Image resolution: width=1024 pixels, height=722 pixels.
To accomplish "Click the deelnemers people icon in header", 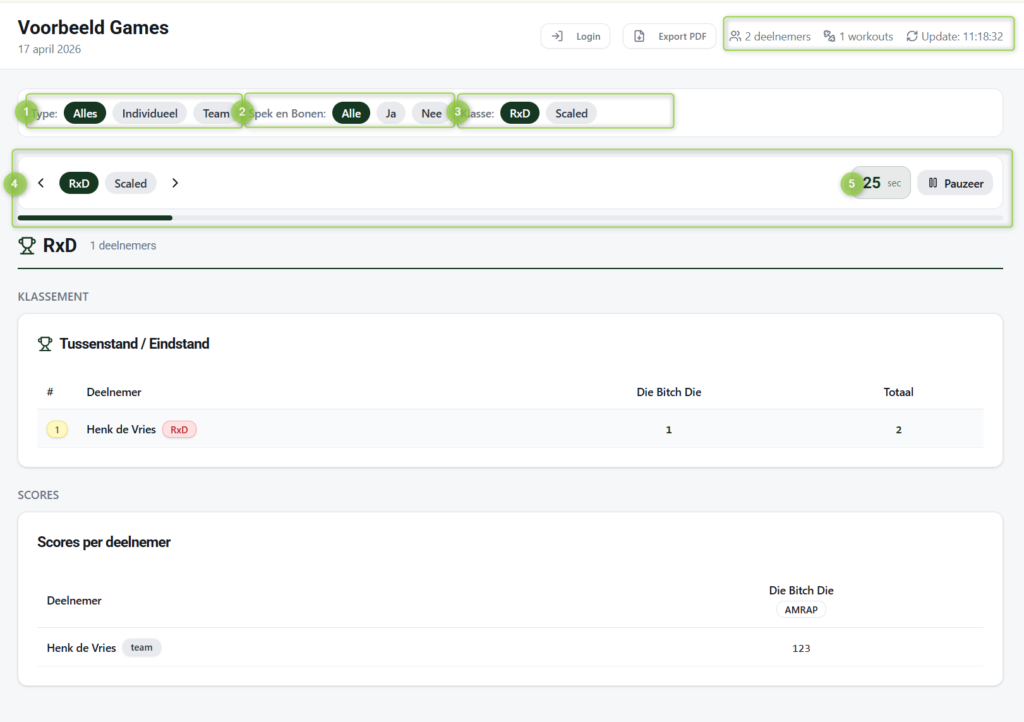I will pyautogui.click(x=735, y=37).
